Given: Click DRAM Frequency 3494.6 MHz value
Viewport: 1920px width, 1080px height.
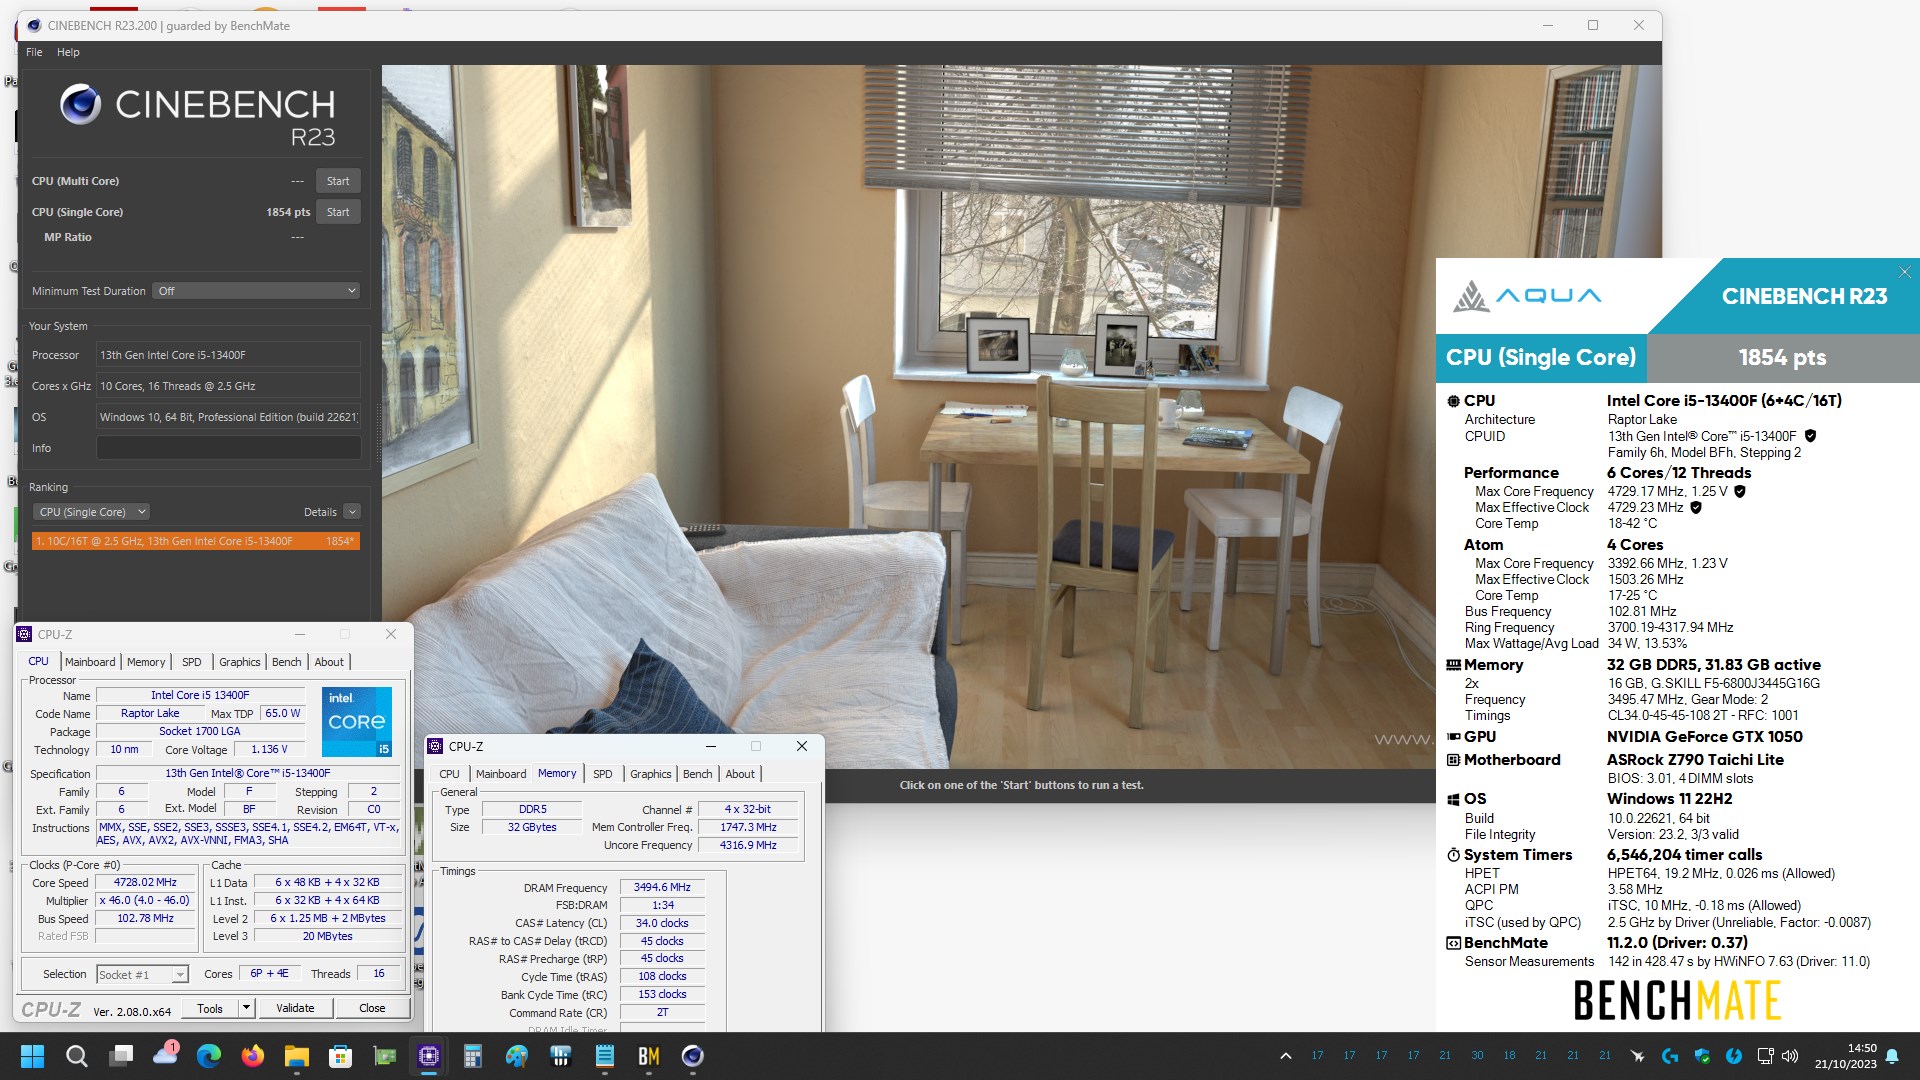Looking at the screenshot, I should click(662, 887).
